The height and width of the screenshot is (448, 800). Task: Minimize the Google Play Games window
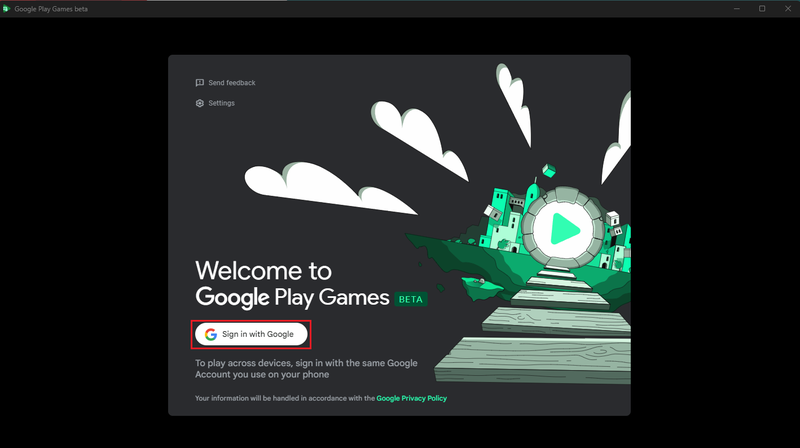pyautogui.click(x=737, y=9)
